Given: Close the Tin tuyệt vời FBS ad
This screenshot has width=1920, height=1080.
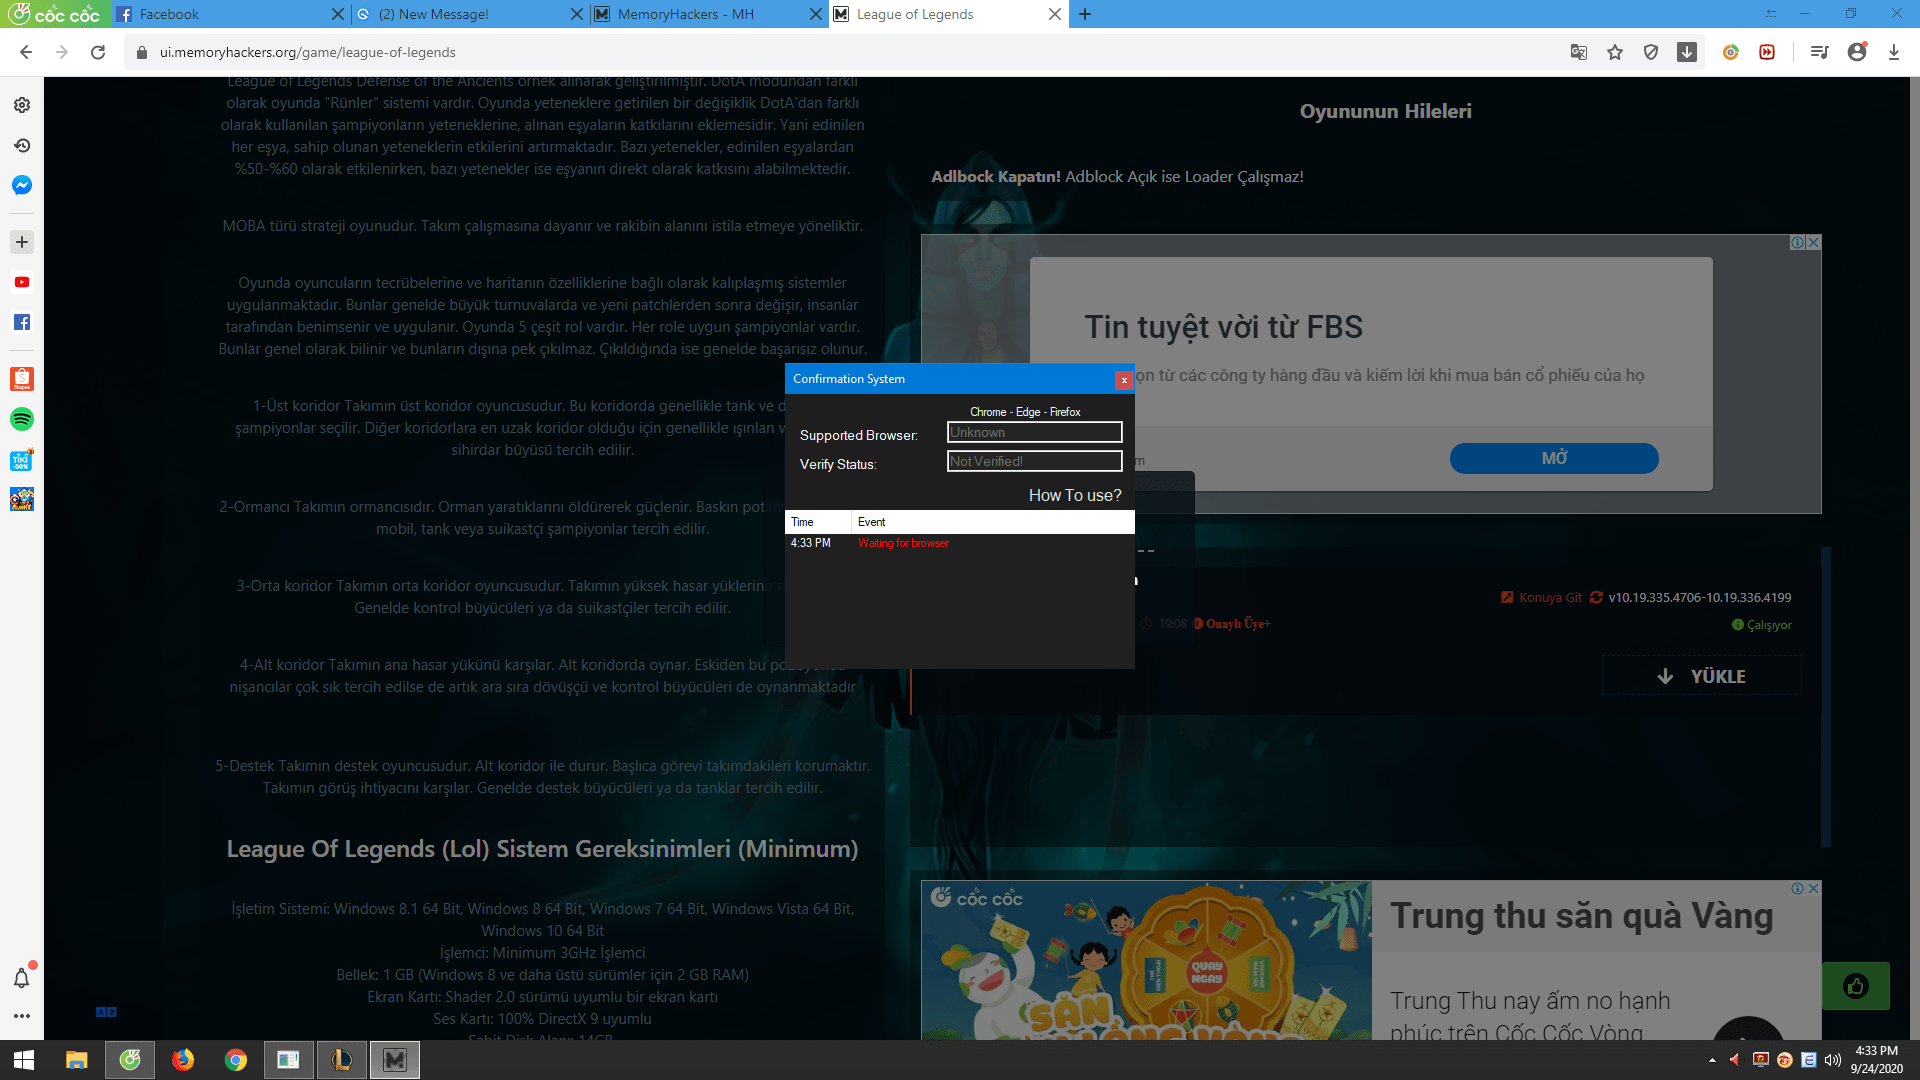Looking at the screenshot, I should [1813, 243].
